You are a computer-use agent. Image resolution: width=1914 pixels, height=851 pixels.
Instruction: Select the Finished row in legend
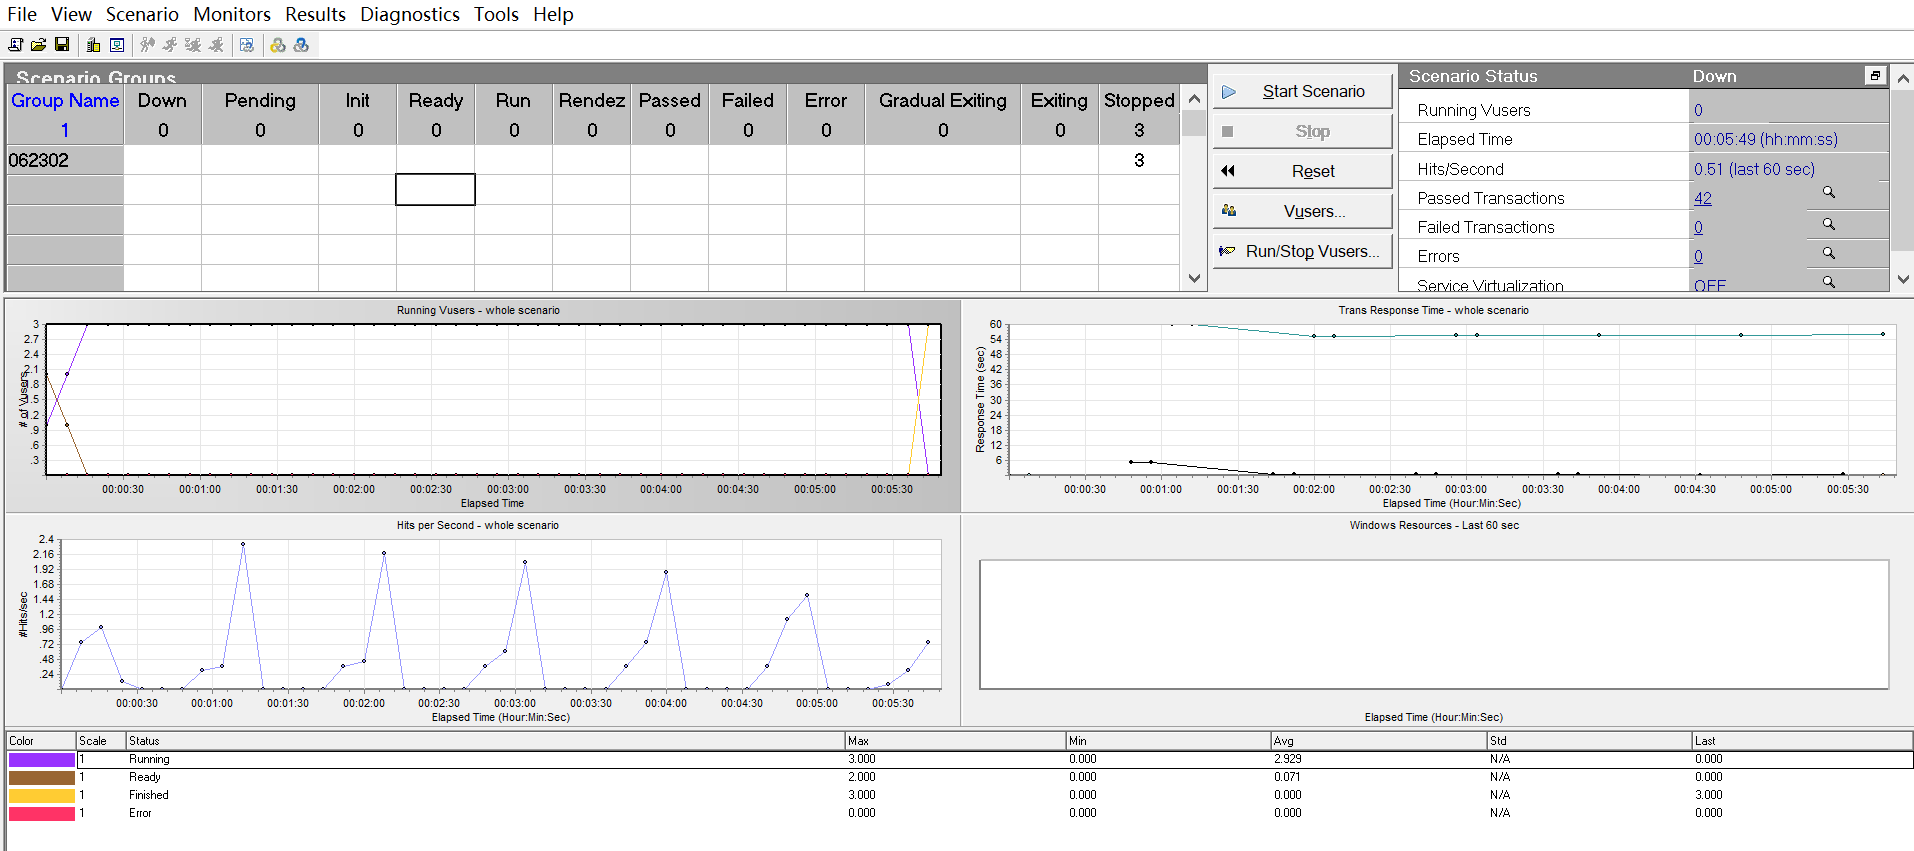click(960, 795)
